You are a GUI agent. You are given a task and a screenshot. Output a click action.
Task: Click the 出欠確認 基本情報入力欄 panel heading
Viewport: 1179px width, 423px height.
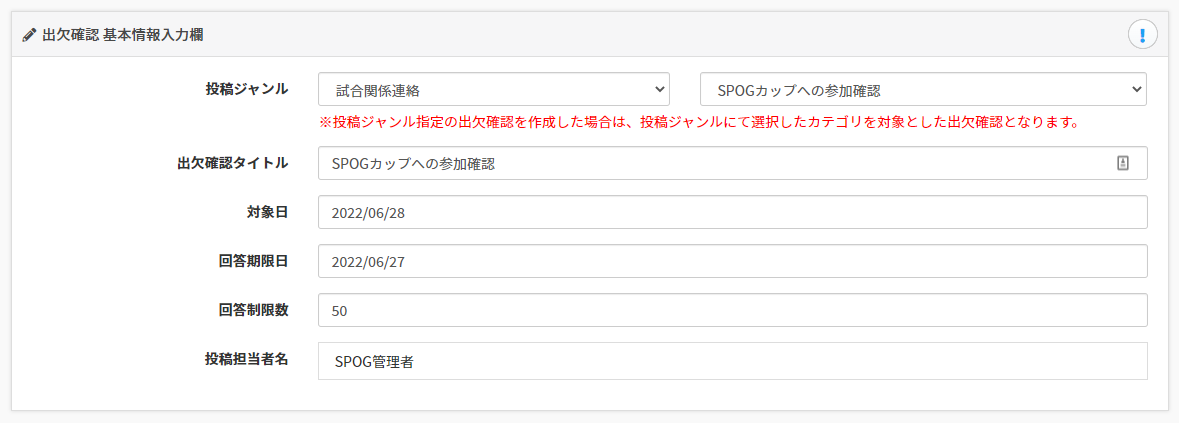point(123,35)
